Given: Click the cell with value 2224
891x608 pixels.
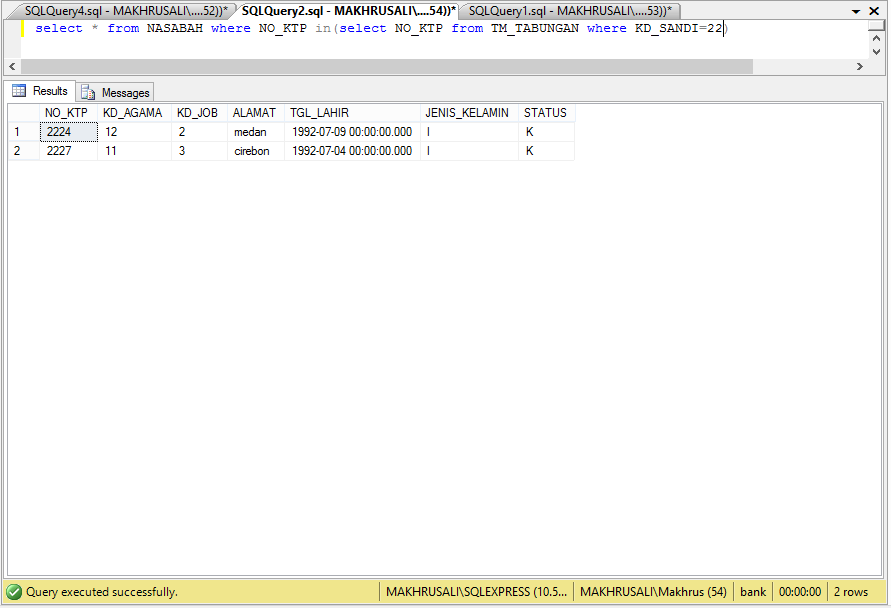Looking at the screenshot, I should coord(68,132).
